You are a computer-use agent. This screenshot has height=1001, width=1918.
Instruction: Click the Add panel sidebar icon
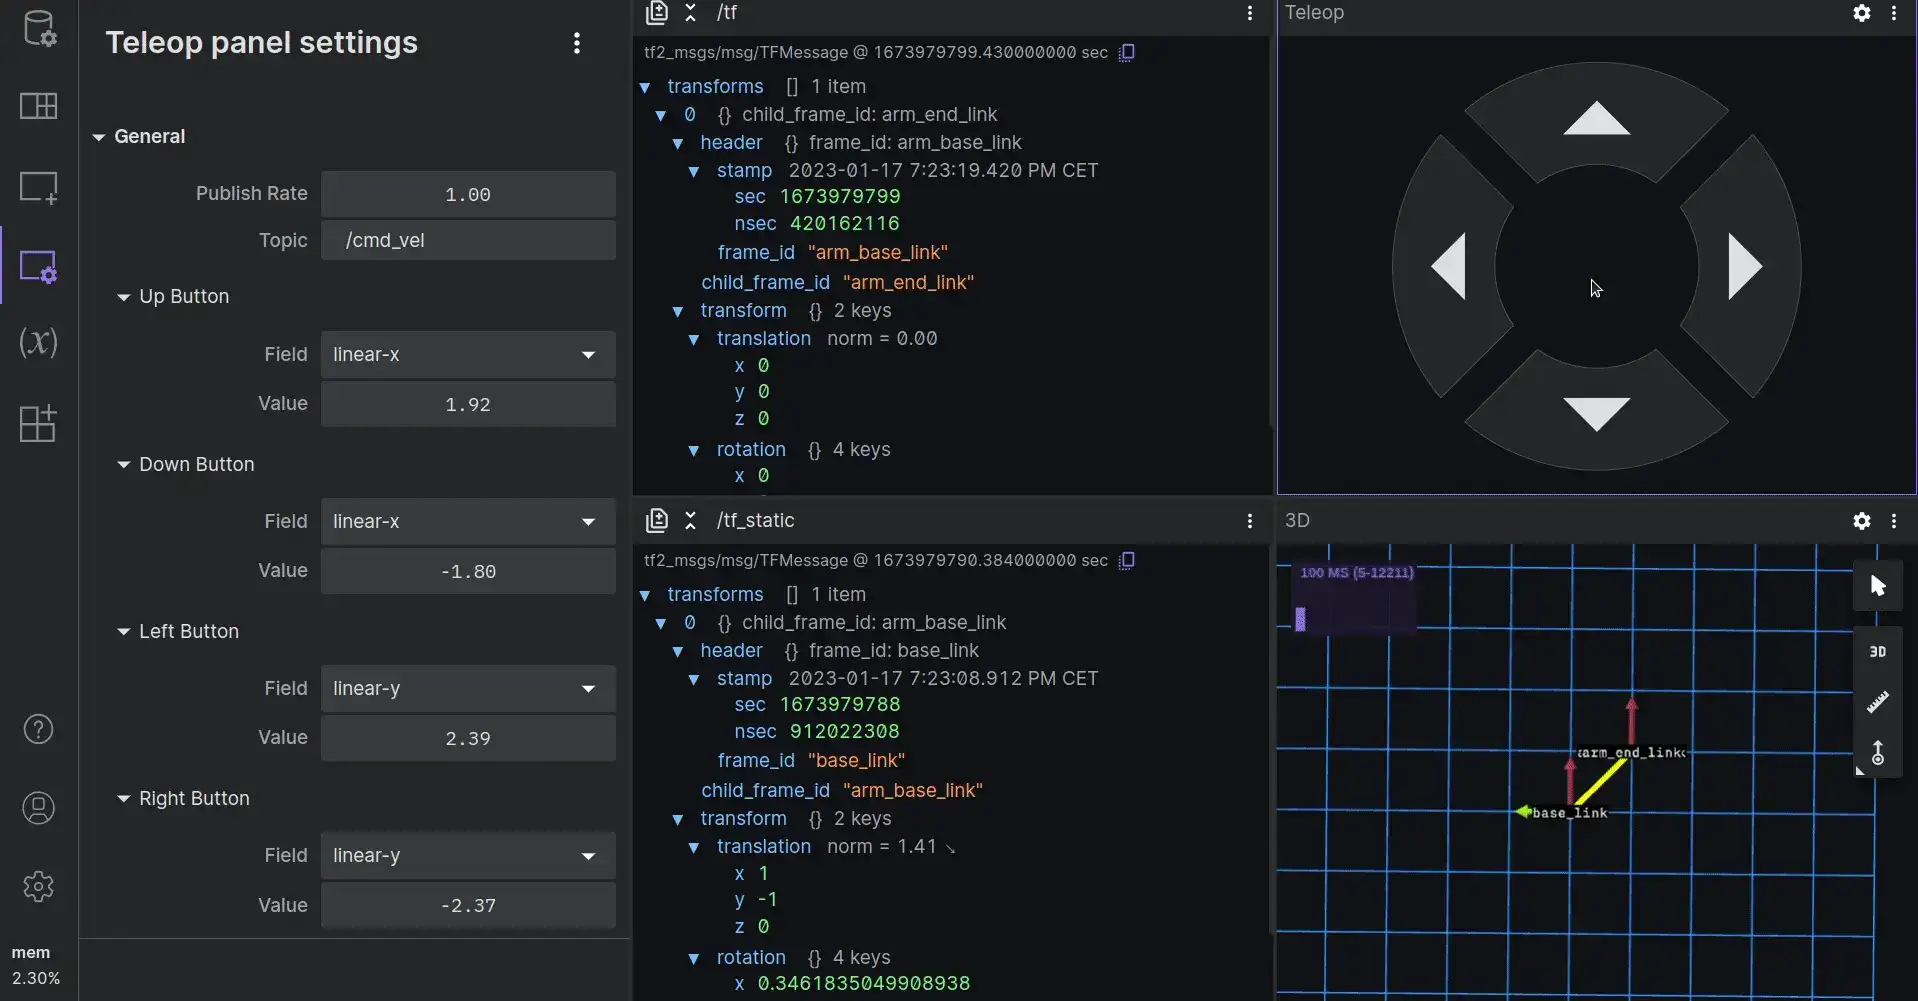(39, 187)
